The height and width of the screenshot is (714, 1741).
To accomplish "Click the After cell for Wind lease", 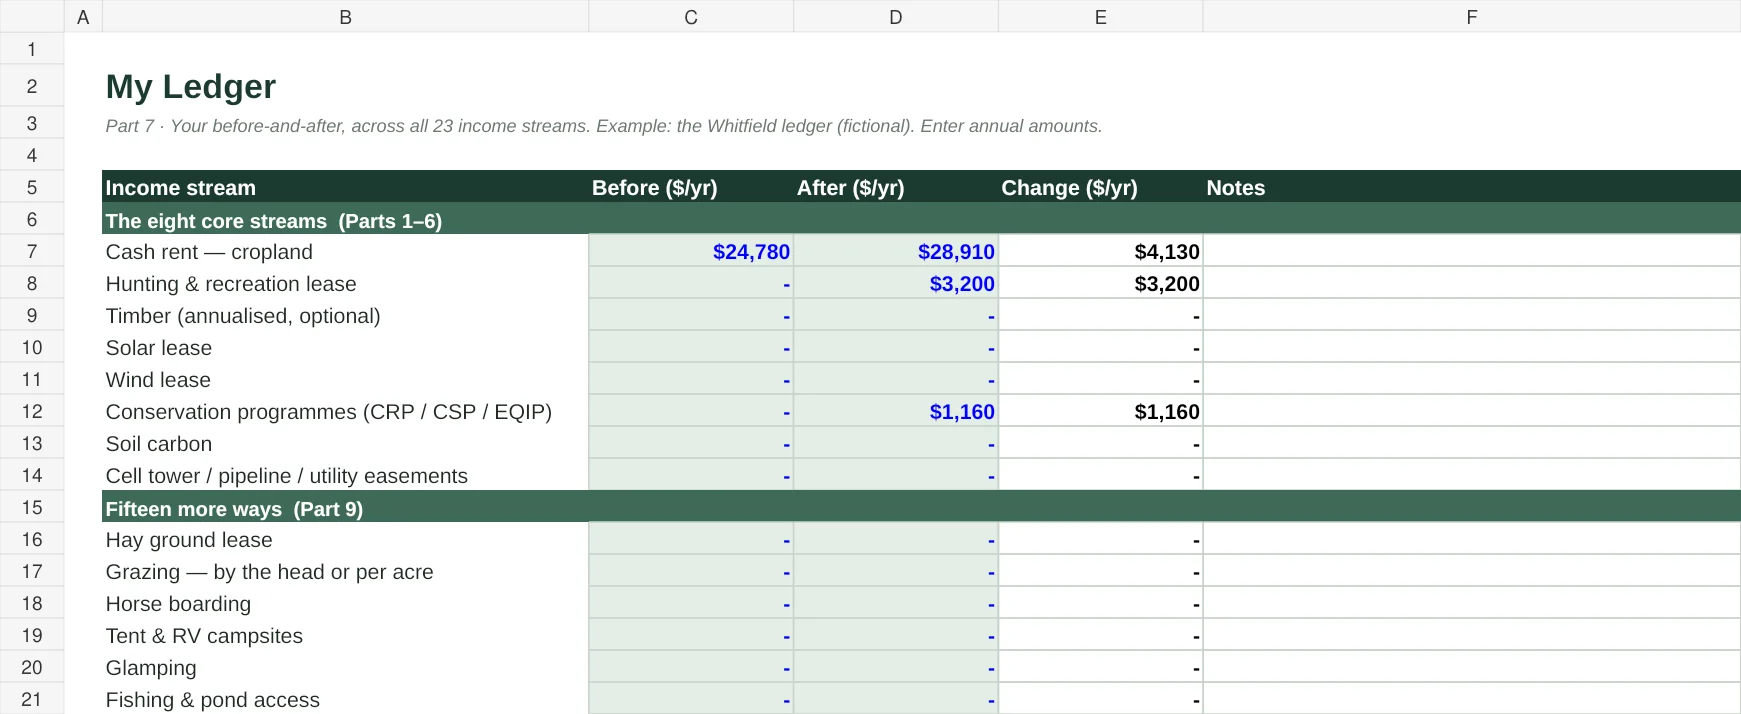I will [896, 379].
